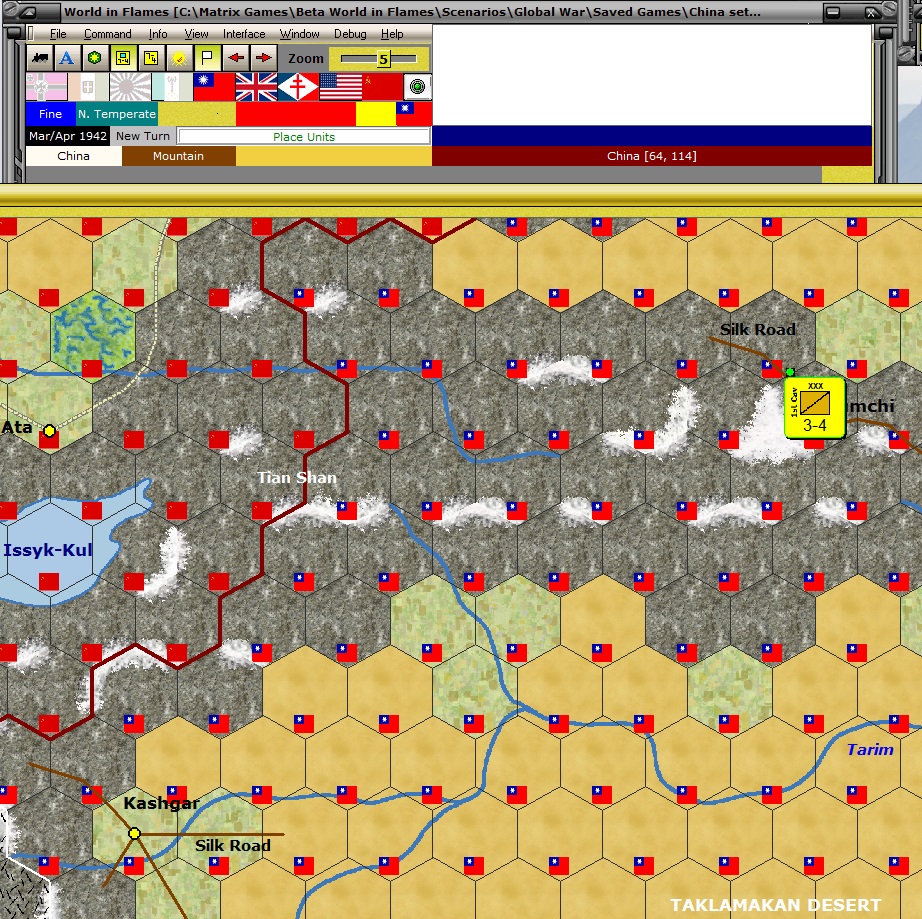Click the Silk Road label near Kashgar

233,846
